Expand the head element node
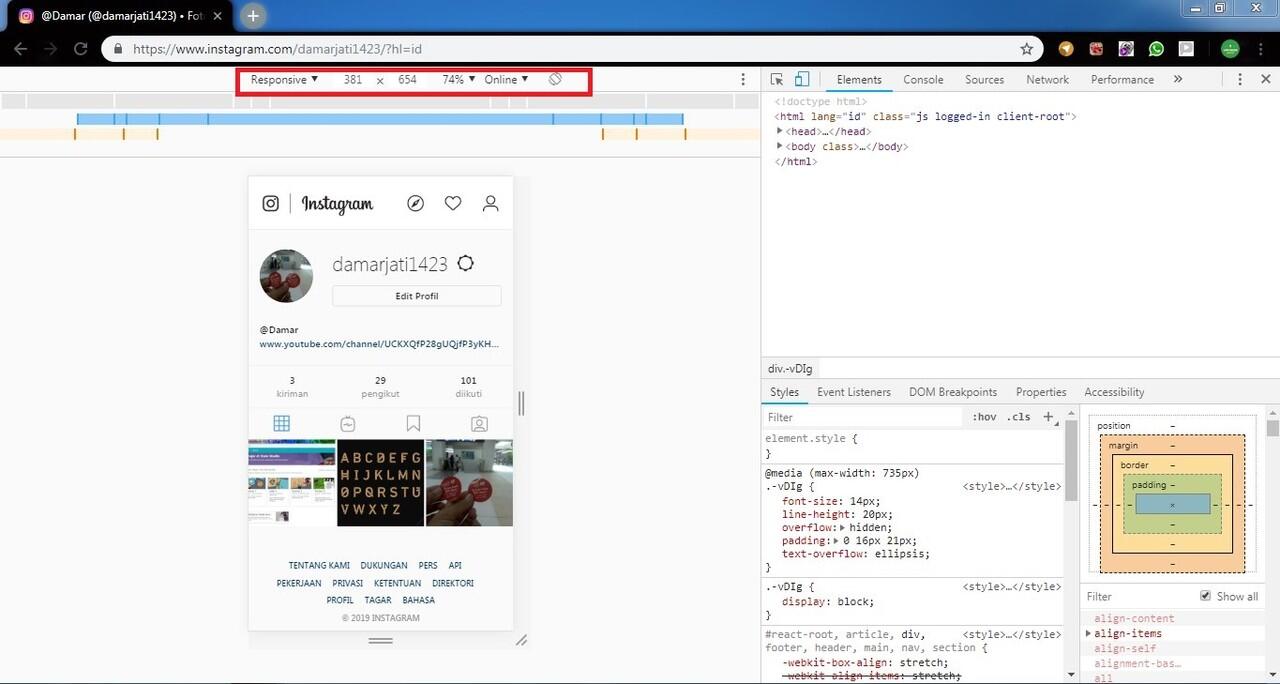 tap(780, 131)
